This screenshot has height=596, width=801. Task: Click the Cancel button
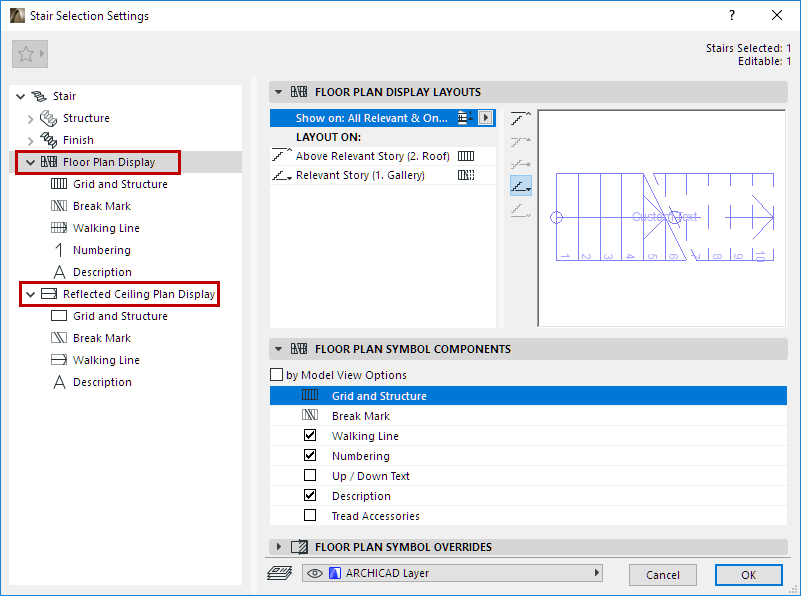[x=663, y=575]
